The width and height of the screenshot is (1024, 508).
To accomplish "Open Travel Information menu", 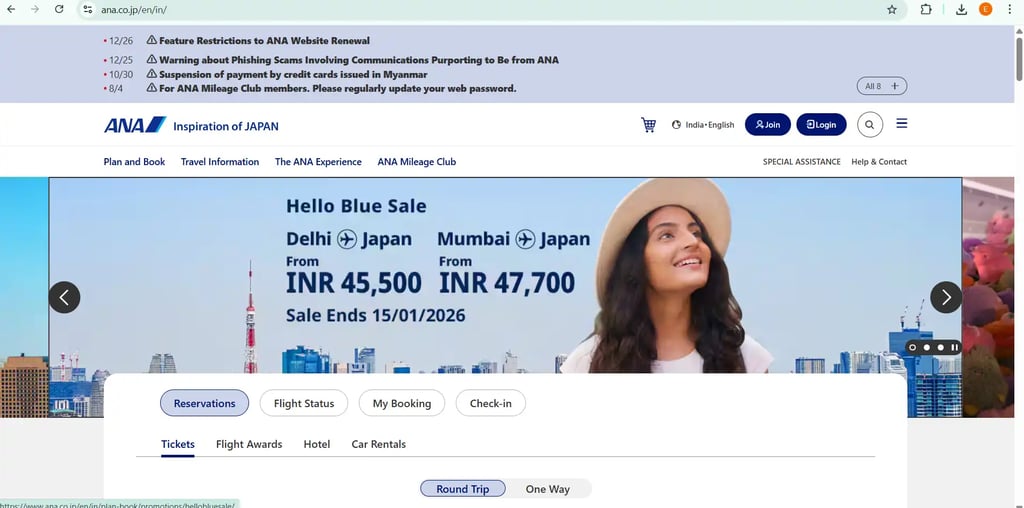I will (x=220, y=162).
